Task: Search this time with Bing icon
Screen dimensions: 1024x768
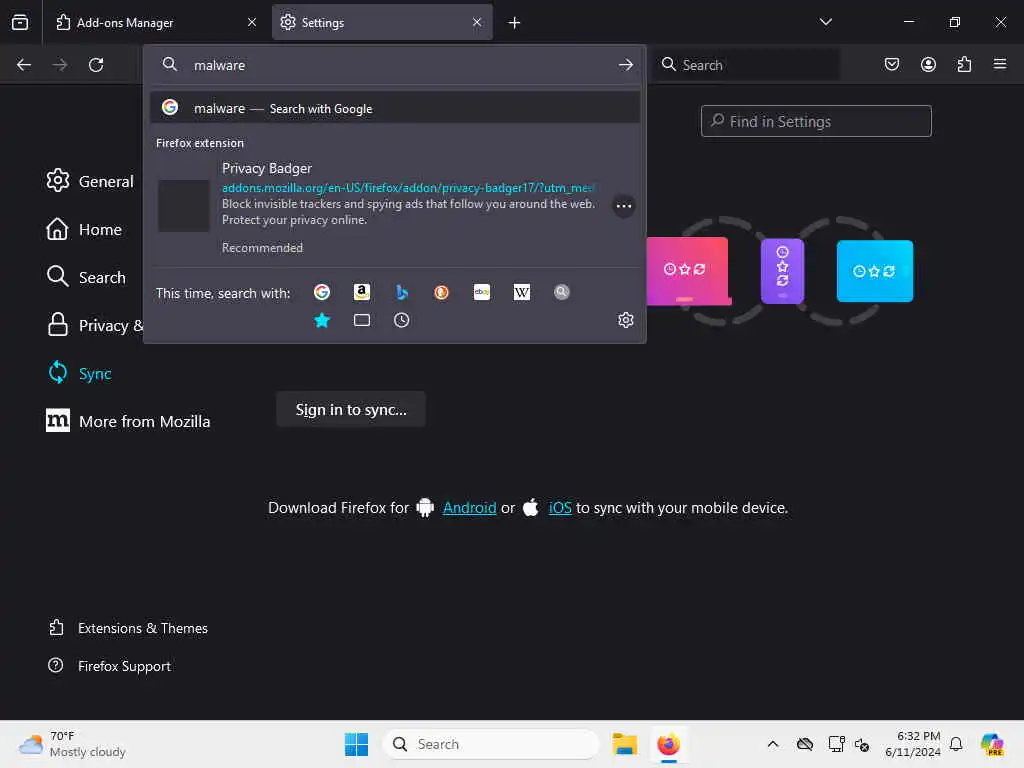Action: 402,292
